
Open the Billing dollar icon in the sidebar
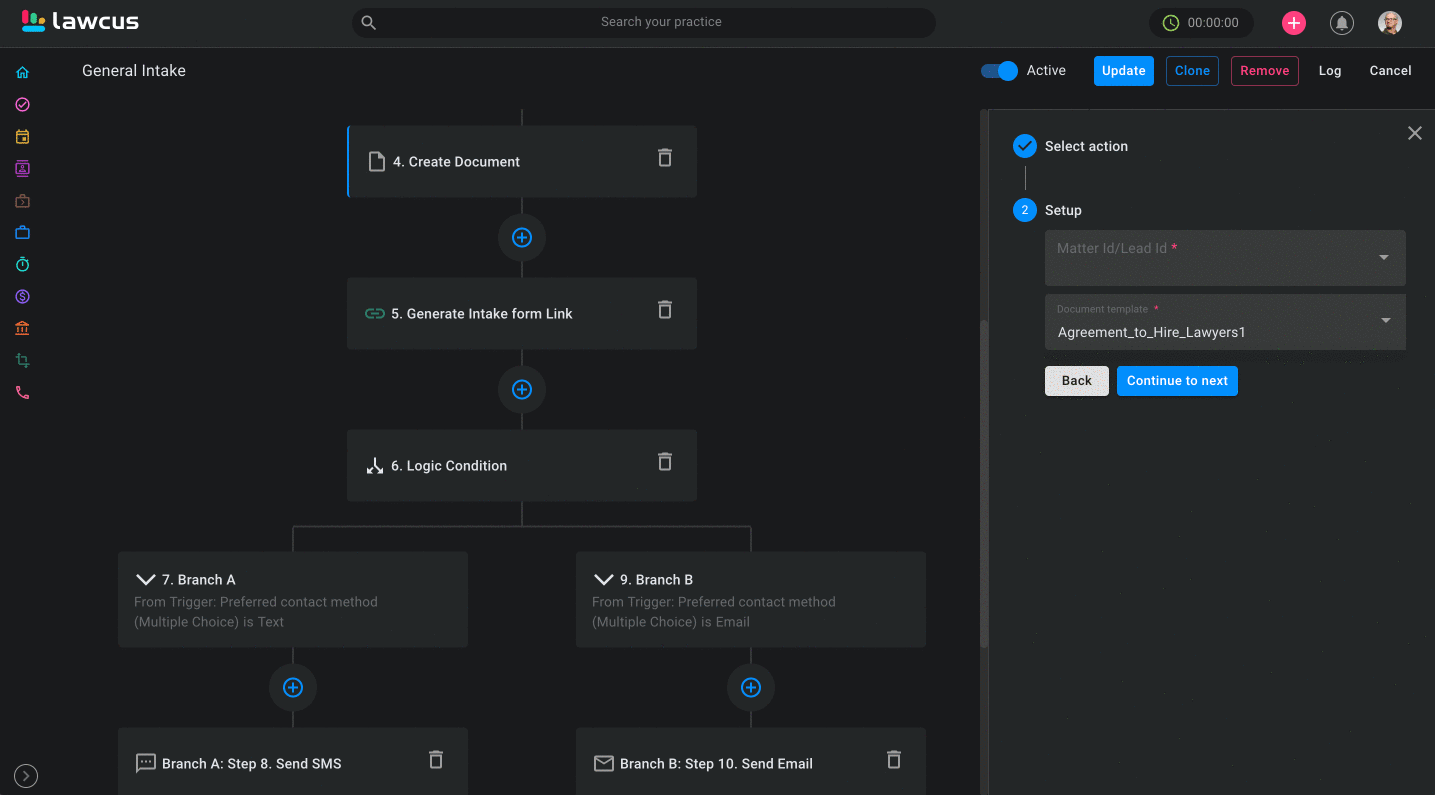[22, 296]
